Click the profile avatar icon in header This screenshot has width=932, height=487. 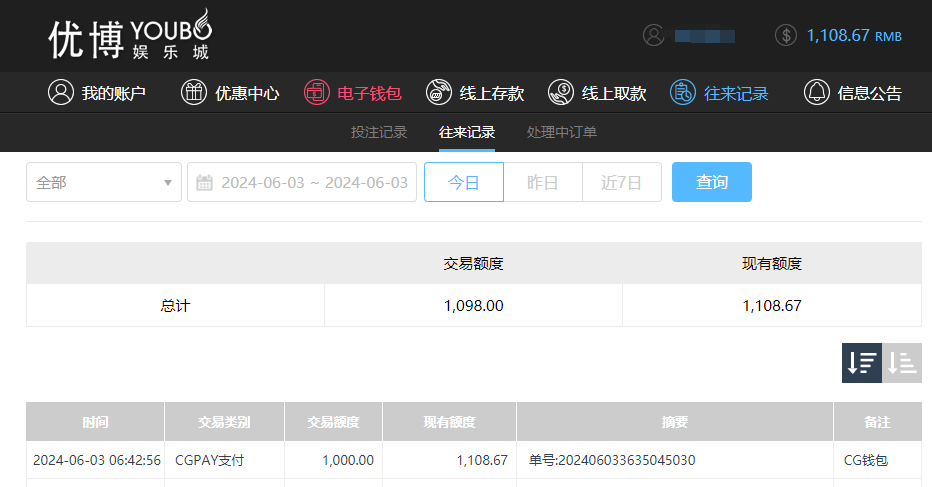click(x=653, y=35)
